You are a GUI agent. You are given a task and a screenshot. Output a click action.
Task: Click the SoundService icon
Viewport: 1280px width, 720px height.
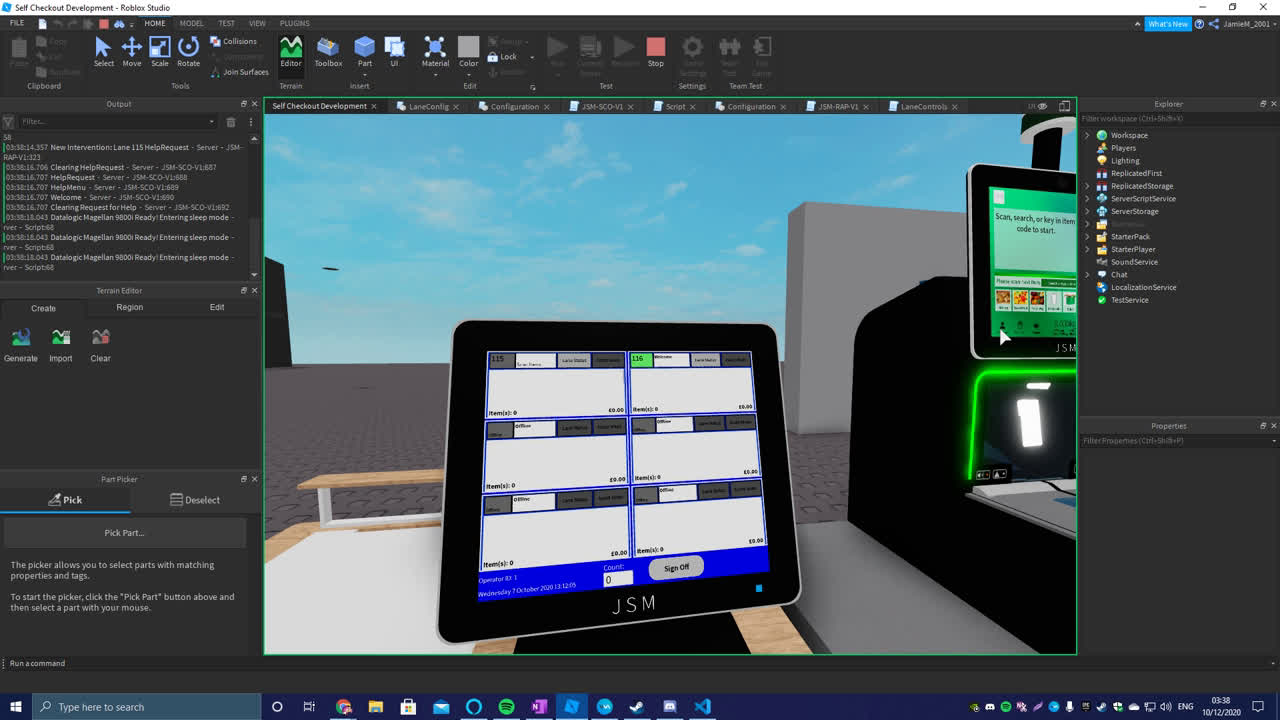(x=1102, y=262)
